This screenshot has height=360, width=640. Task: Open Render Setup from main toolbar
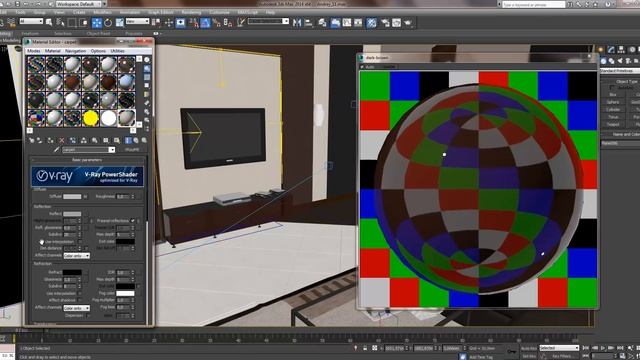pos(385,23)
